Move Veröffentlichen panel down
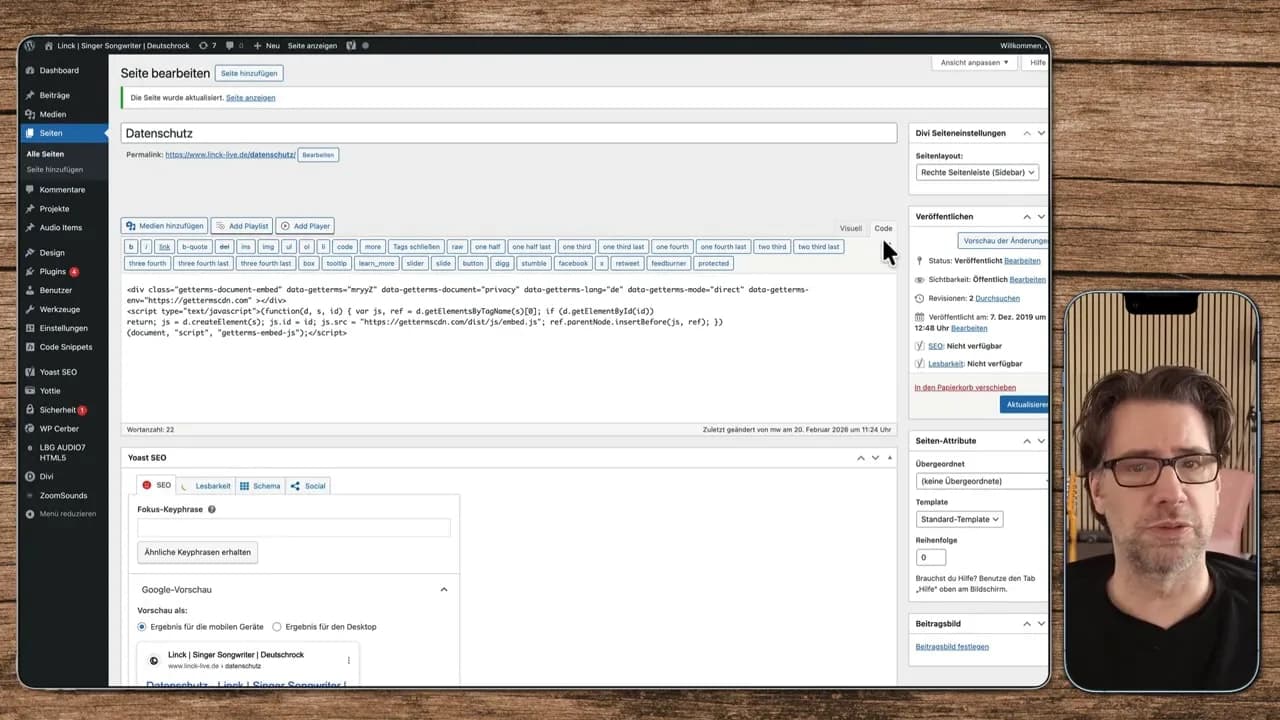 tap(1041, 216)
